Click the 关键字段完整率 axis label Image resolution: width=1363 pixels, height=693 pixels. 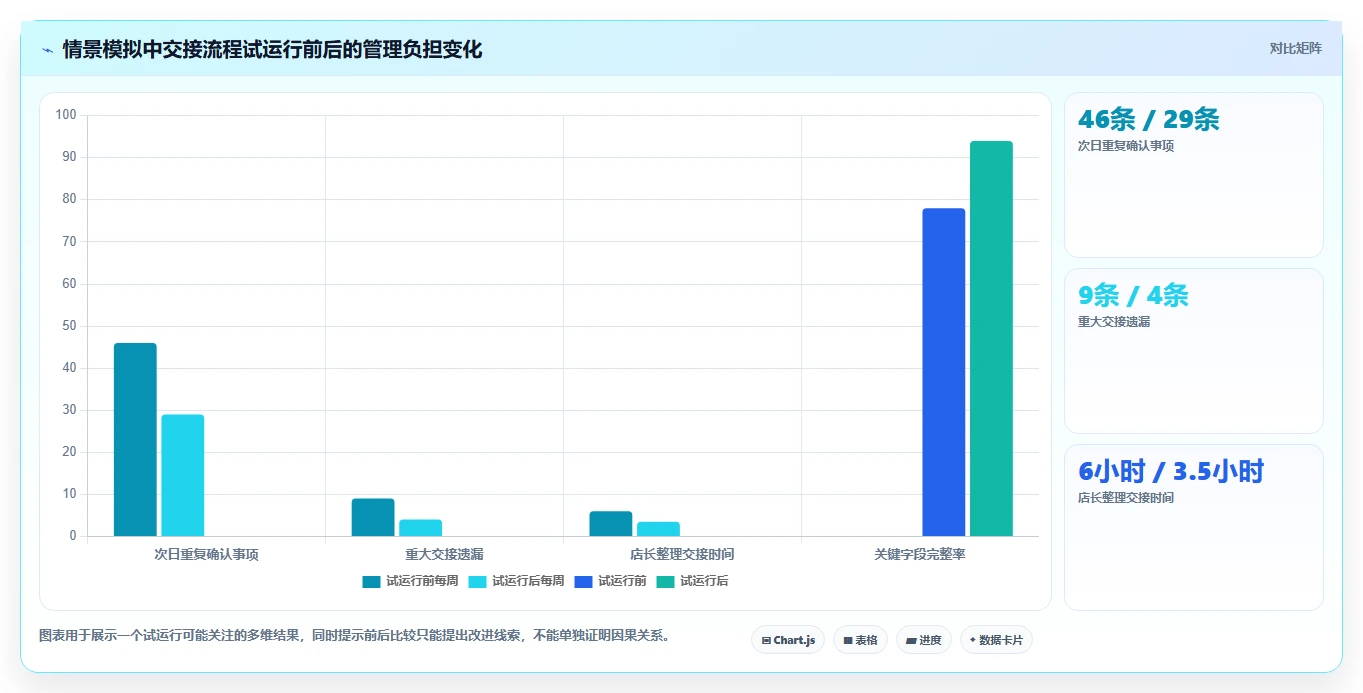920,554
